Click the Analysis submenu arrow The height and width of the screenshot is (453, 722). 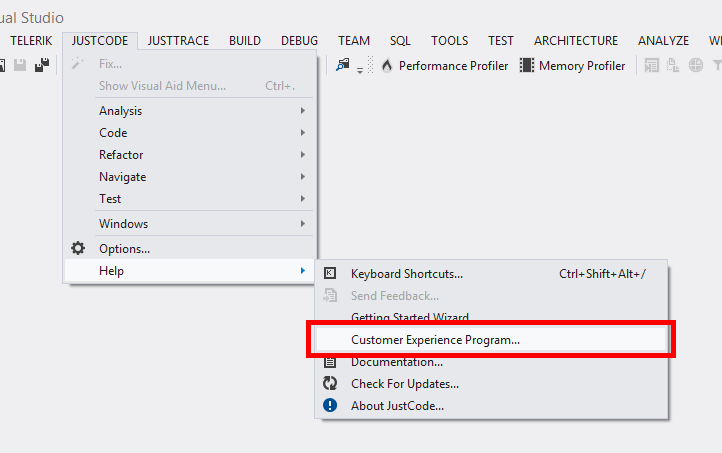pos(303,110)
